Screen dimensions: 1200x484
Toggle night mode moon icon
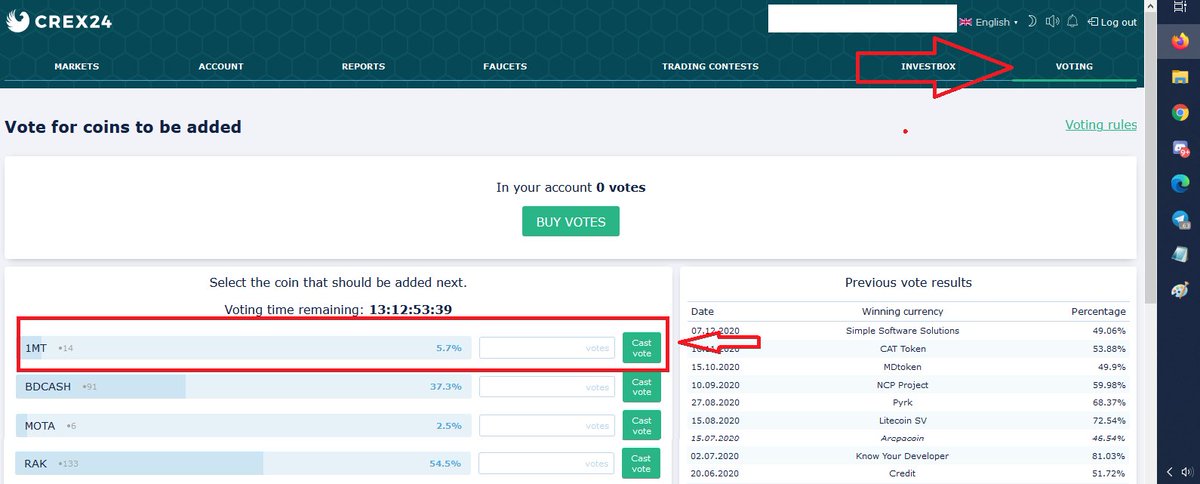1032,21
